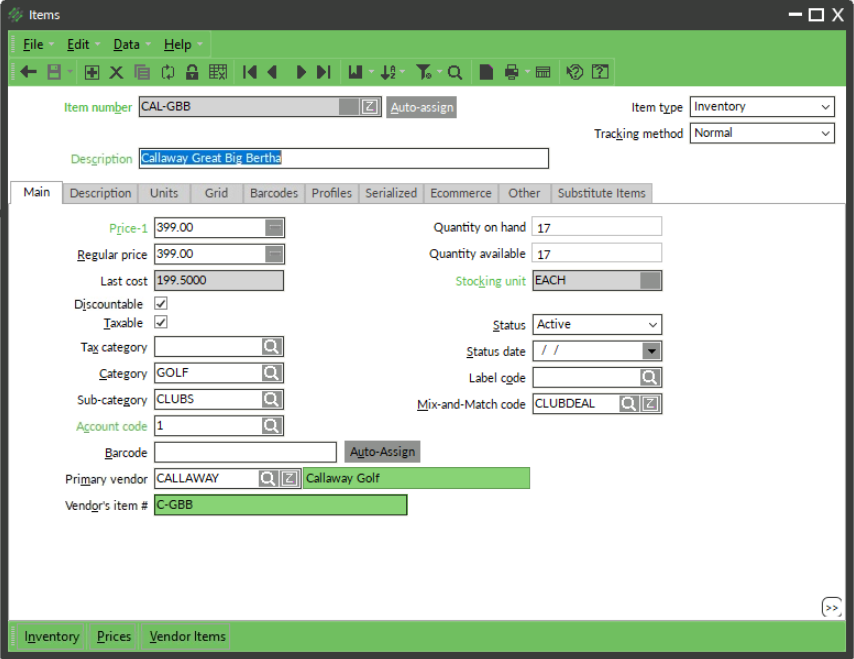This screenshot has height=659, width=854.
Task: Click the table grid view icon
Action: pos(218,72)
